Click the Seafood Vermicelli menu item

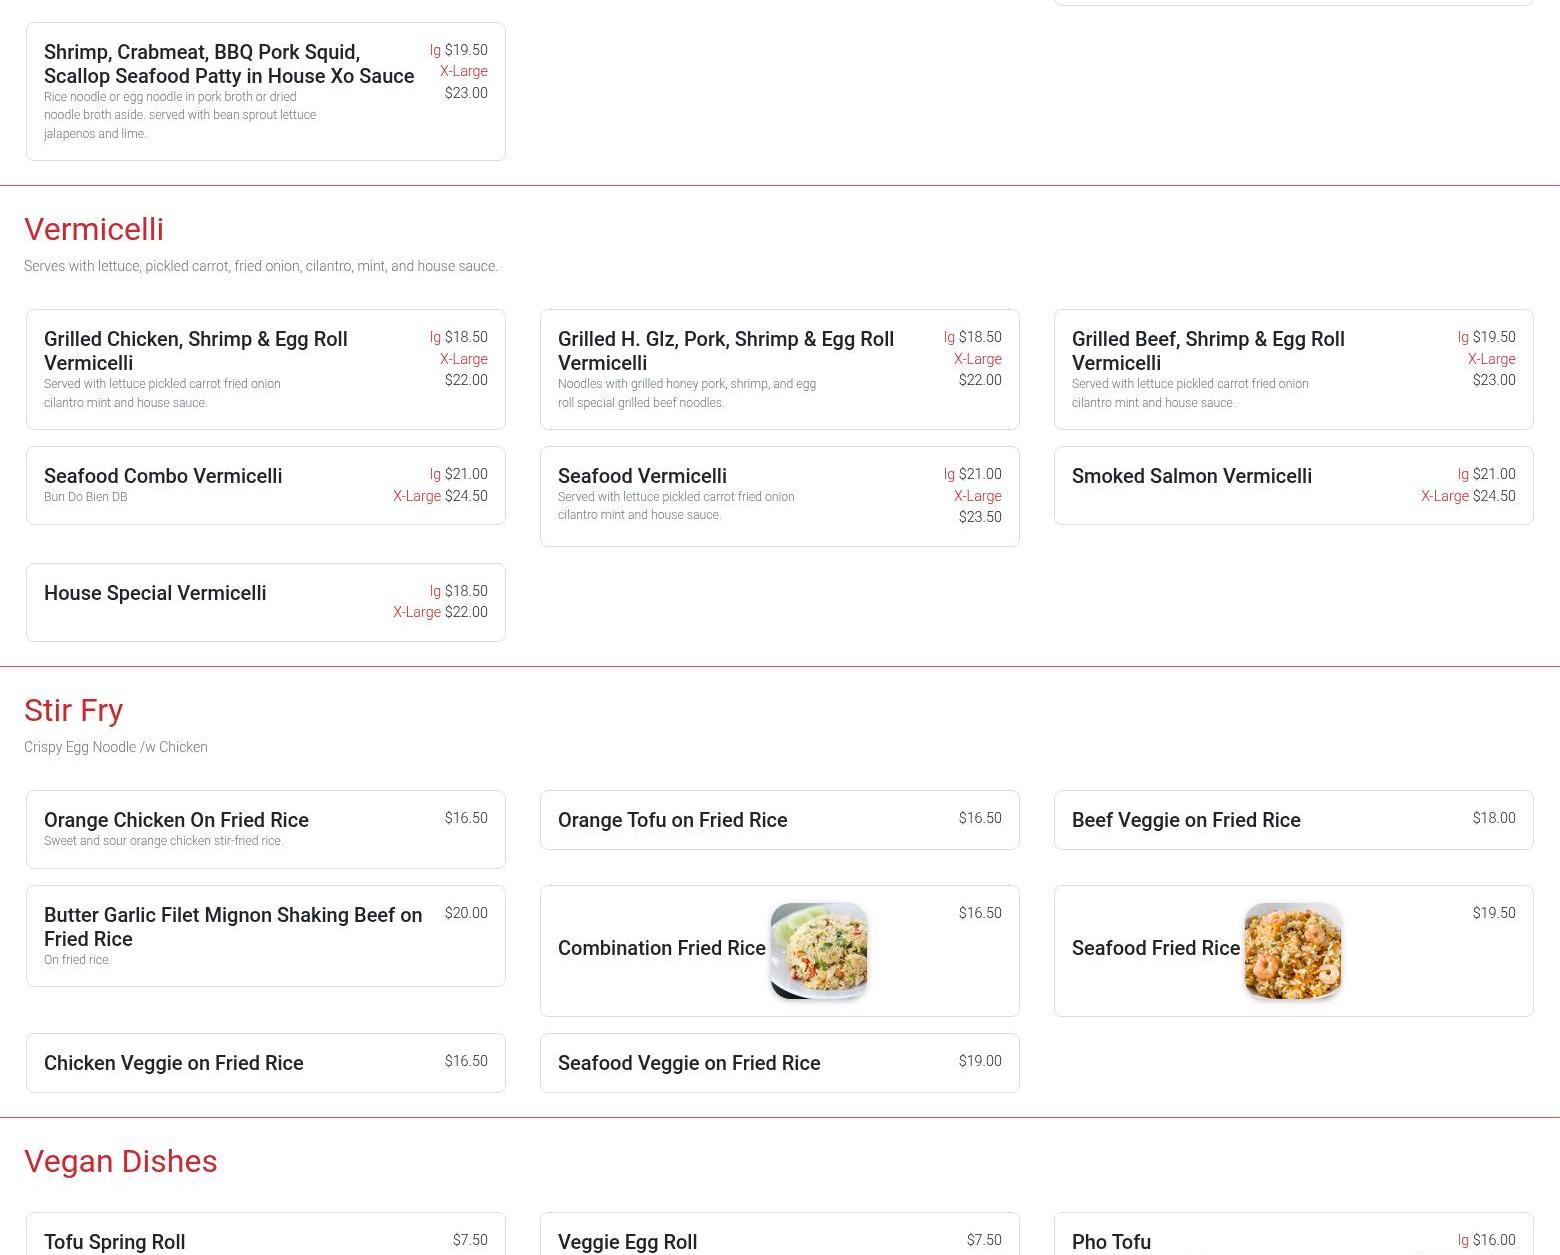780,496
